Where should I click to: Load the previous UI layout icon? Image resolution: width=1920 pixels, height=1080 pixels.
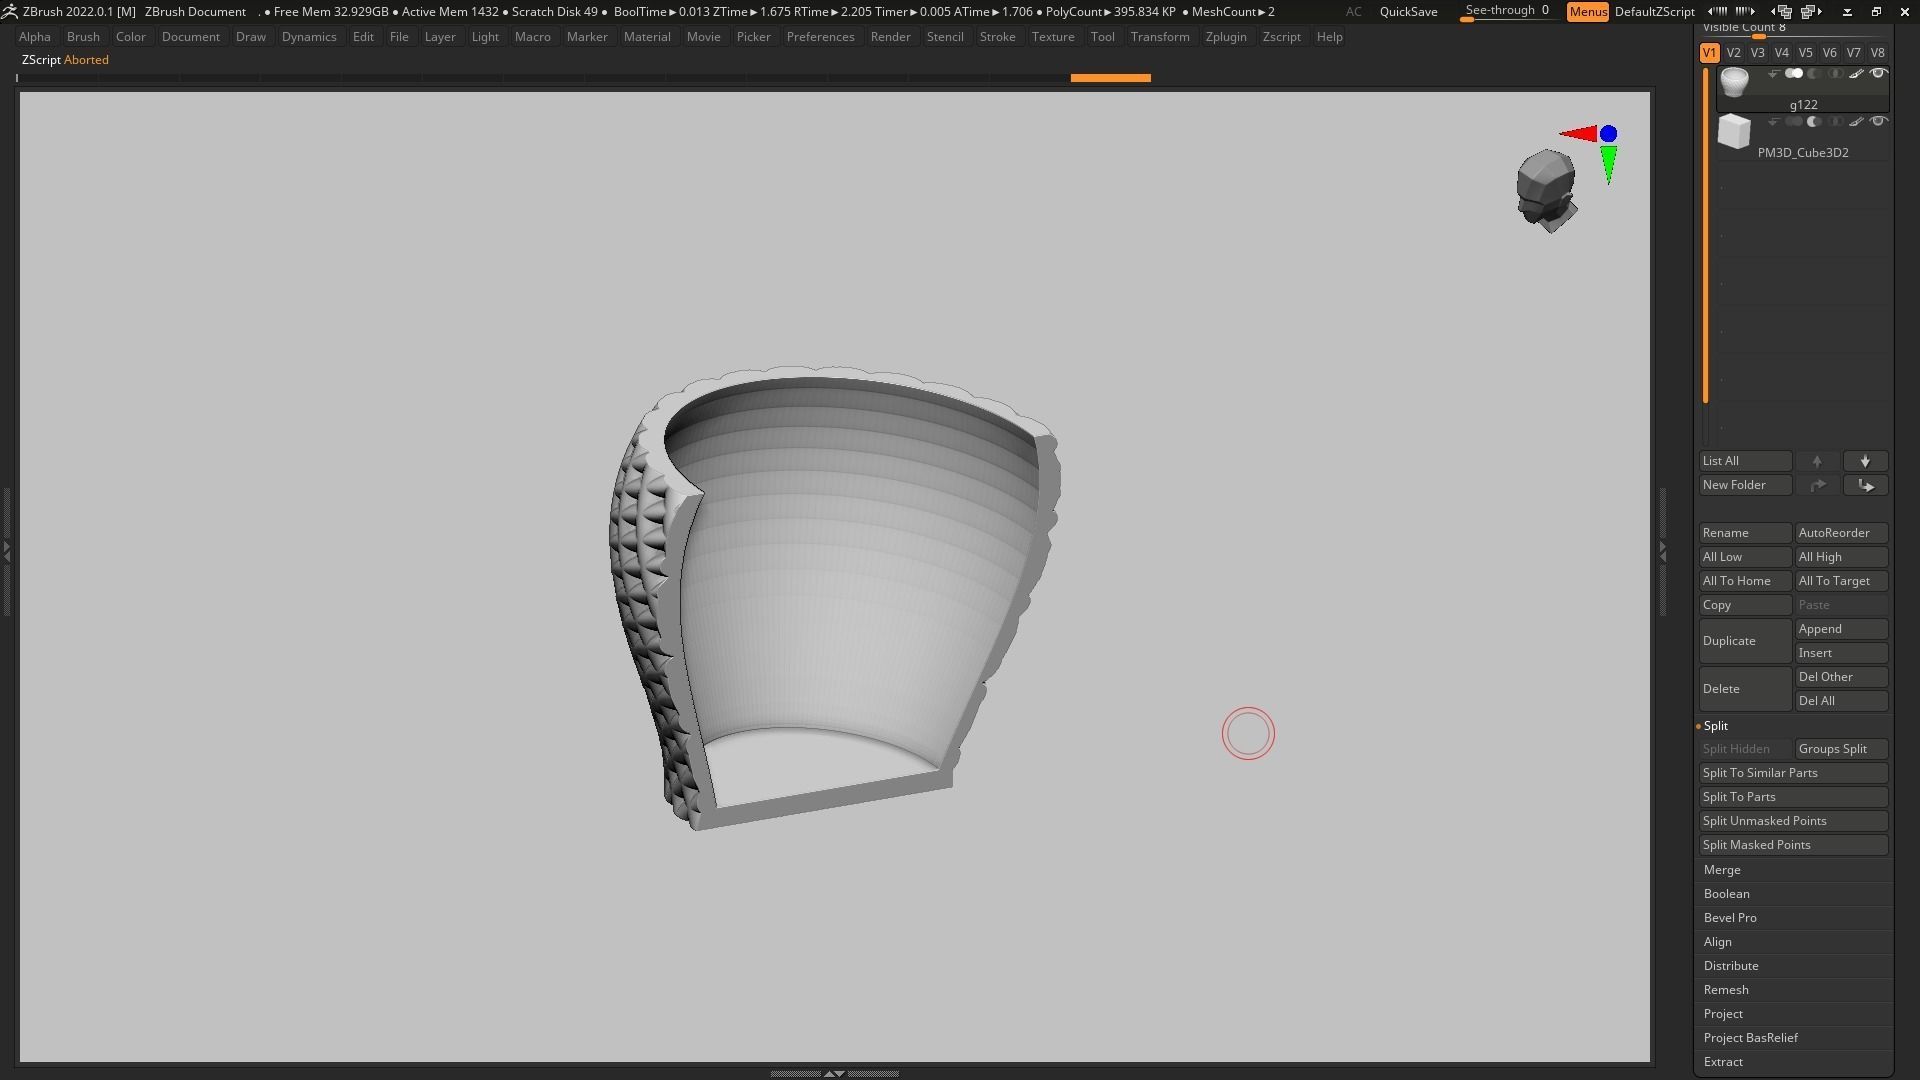tap(1783, 12)
